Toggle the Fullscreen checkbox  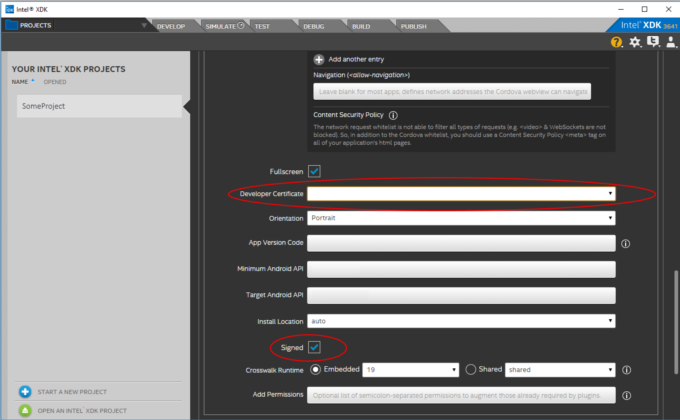[314, 171]
